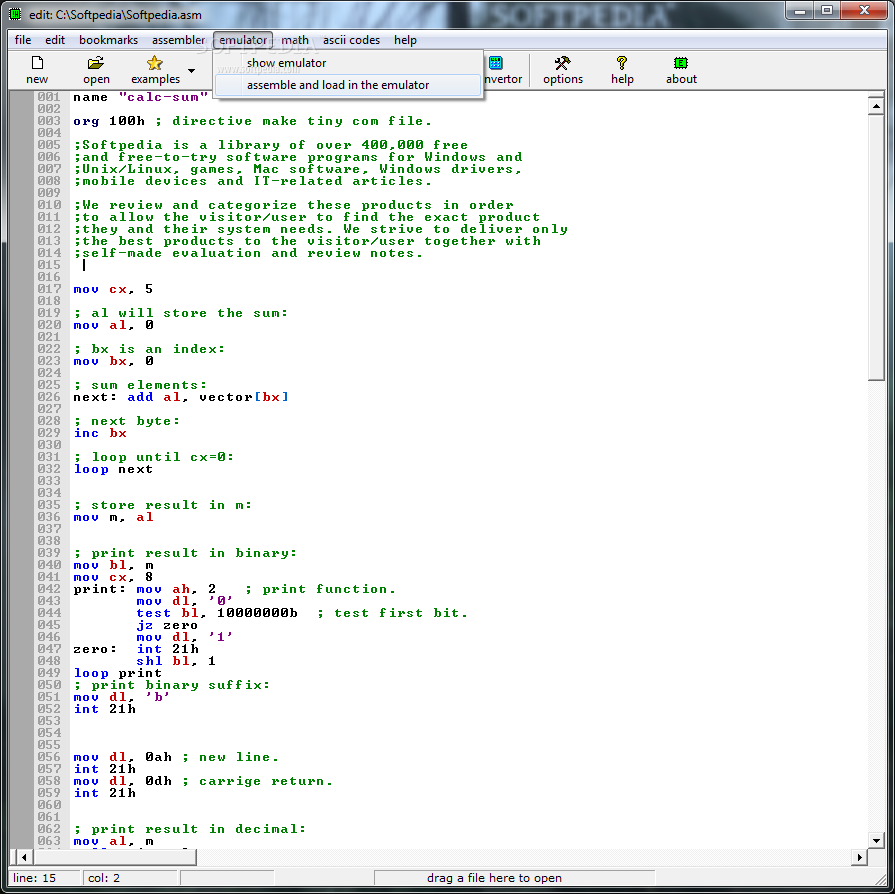Click 'next: add al, vector[bx]' line
The width and height of the screenshot is (895, 894).
[x=181, y=397]
